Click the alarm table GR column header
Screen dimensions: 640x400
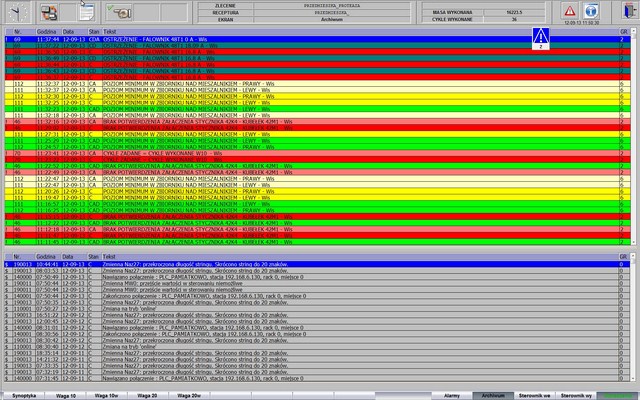click(x=624, y=31)
